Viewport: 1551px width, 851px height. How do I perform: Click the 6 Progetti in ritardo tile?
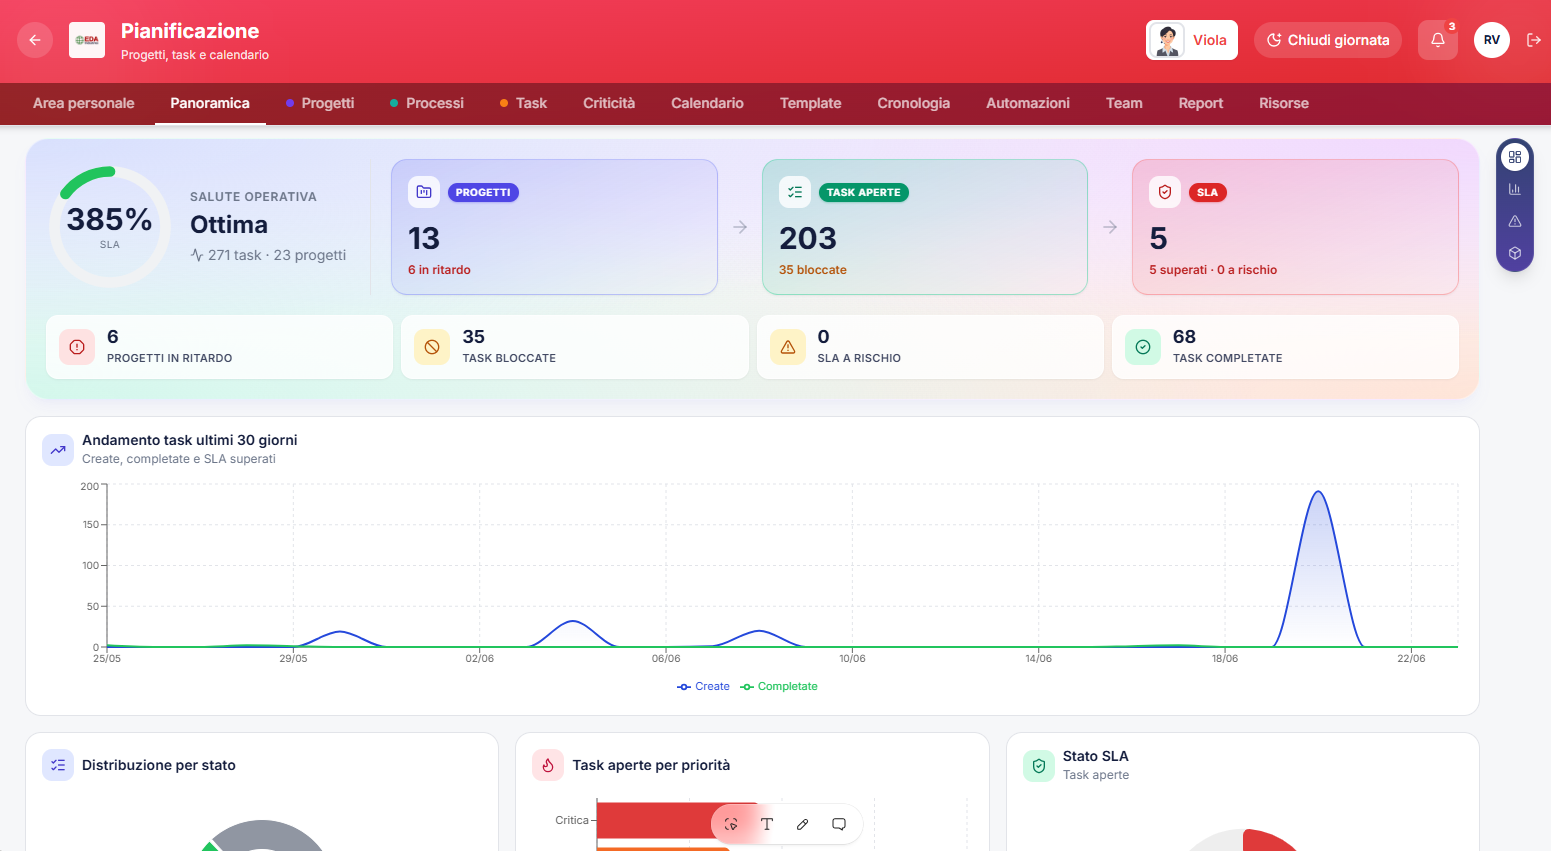pyautogui.click(x=219, y=347)
